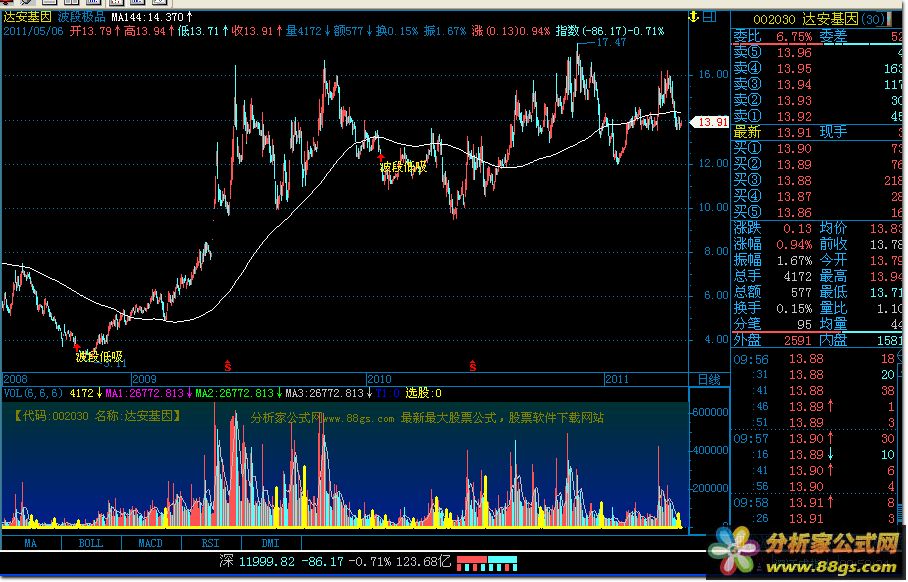Click the 123.68亿 turnover in the status bar

coord(424,562)
